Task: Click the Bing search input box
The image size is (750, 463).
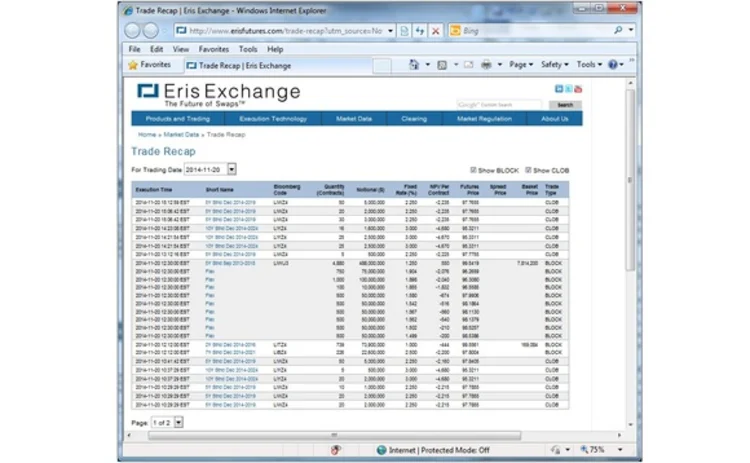Action: coord(536,31)
